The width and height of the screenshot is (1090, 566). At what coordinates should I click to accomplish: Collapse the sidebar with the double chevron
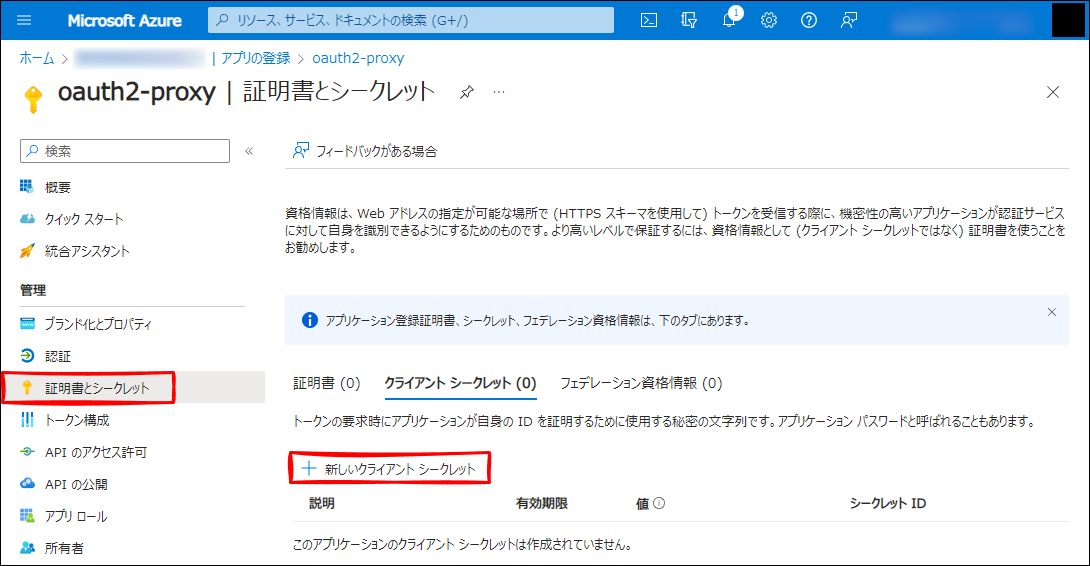point(249,151)
